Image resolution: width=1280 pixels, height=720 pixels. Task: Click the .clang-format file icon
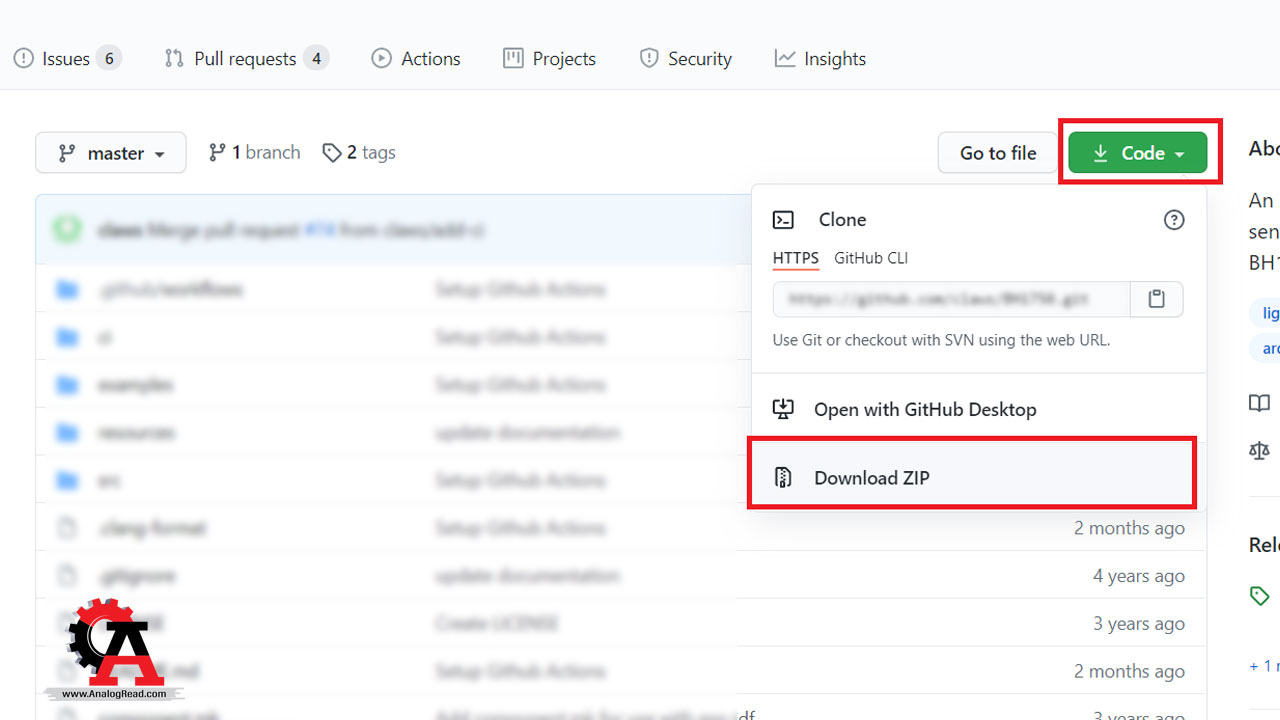pyautogui.click(x=67, y=528)
